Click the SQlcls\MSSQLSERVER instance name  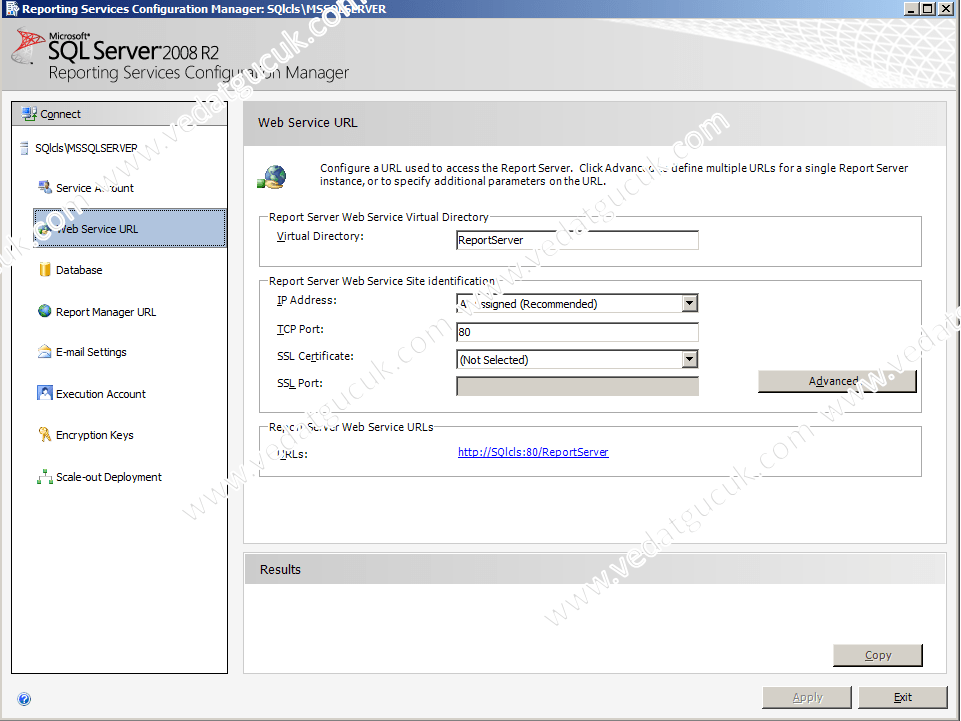click(x=86, y=148)
